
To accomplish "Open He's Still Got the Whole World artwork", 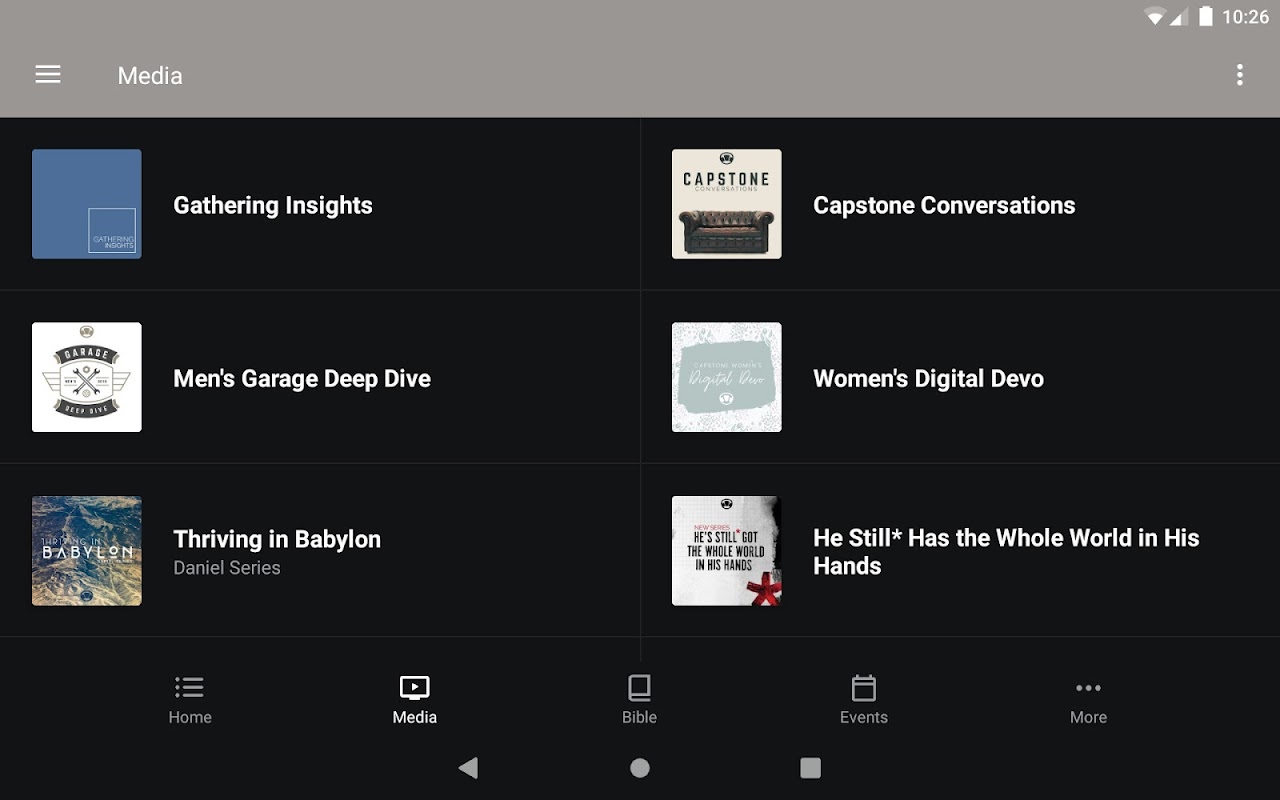I will 727,551.
